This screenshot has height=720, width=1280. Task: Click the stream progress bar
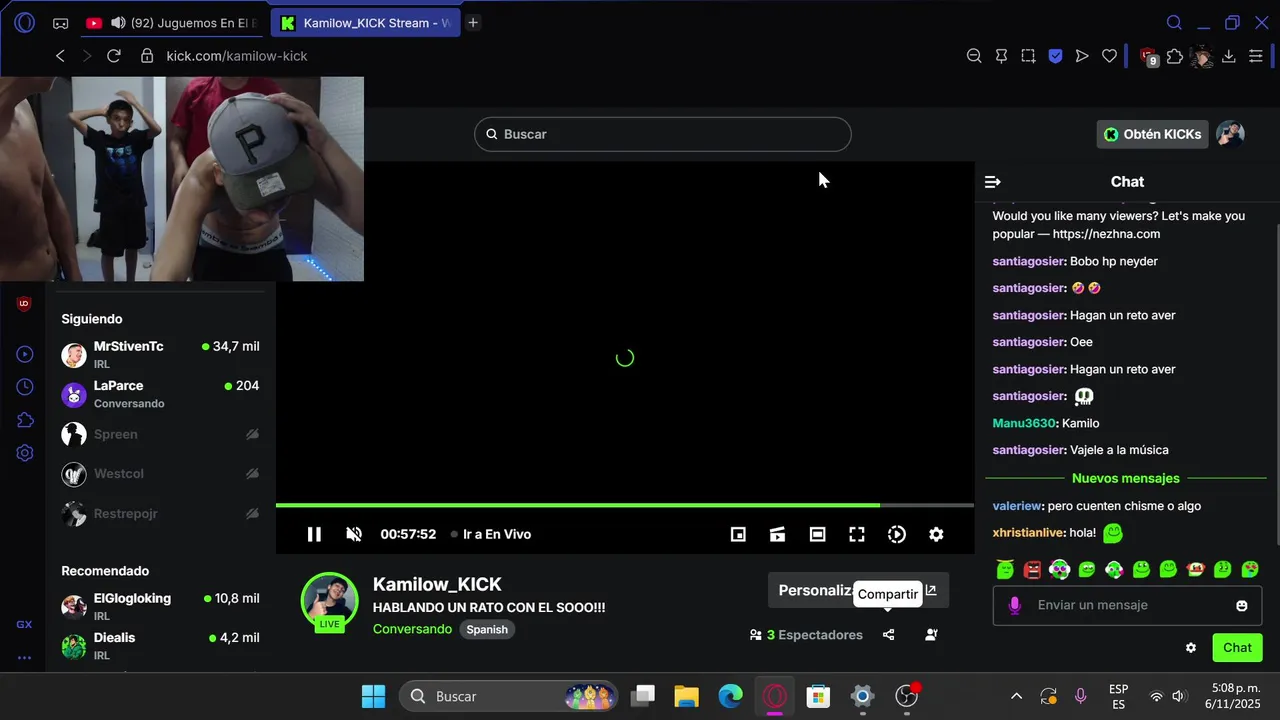(624, 505)
